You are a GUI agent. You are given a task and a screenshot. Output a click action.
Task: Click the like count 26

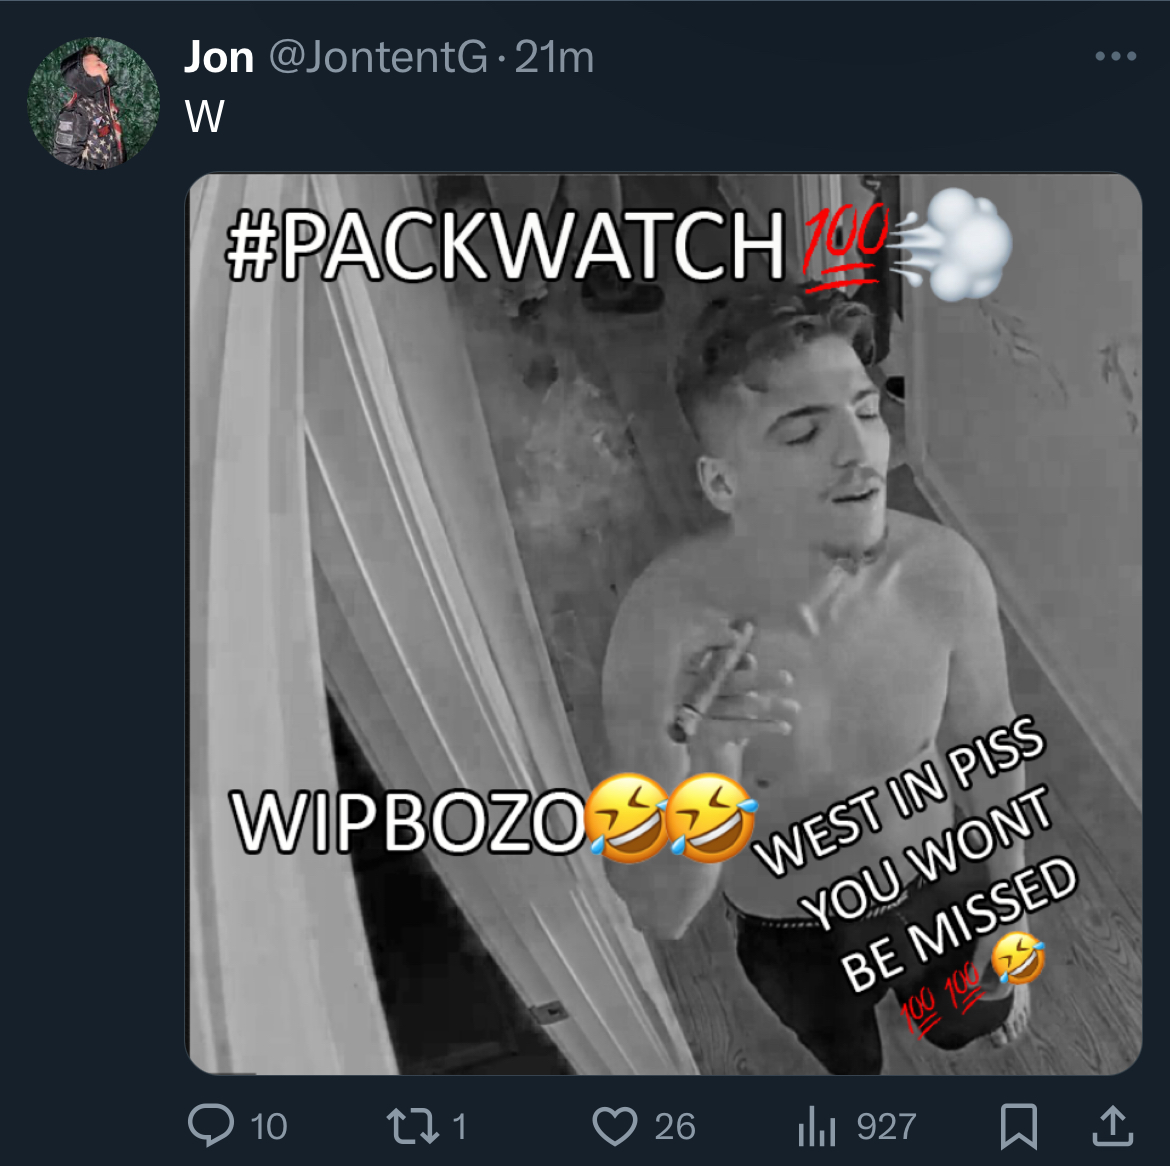(x=675, y=1126)
